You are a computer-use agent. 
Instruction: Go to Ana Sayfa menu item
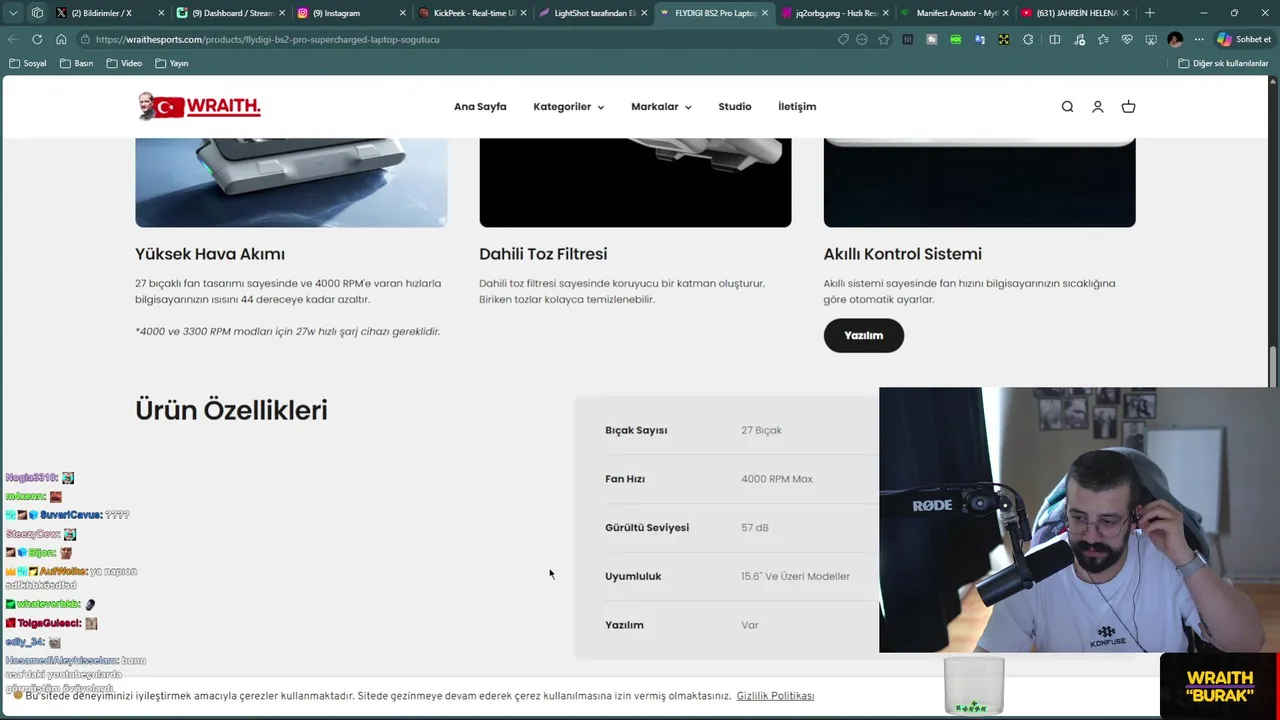coord(480,107)
